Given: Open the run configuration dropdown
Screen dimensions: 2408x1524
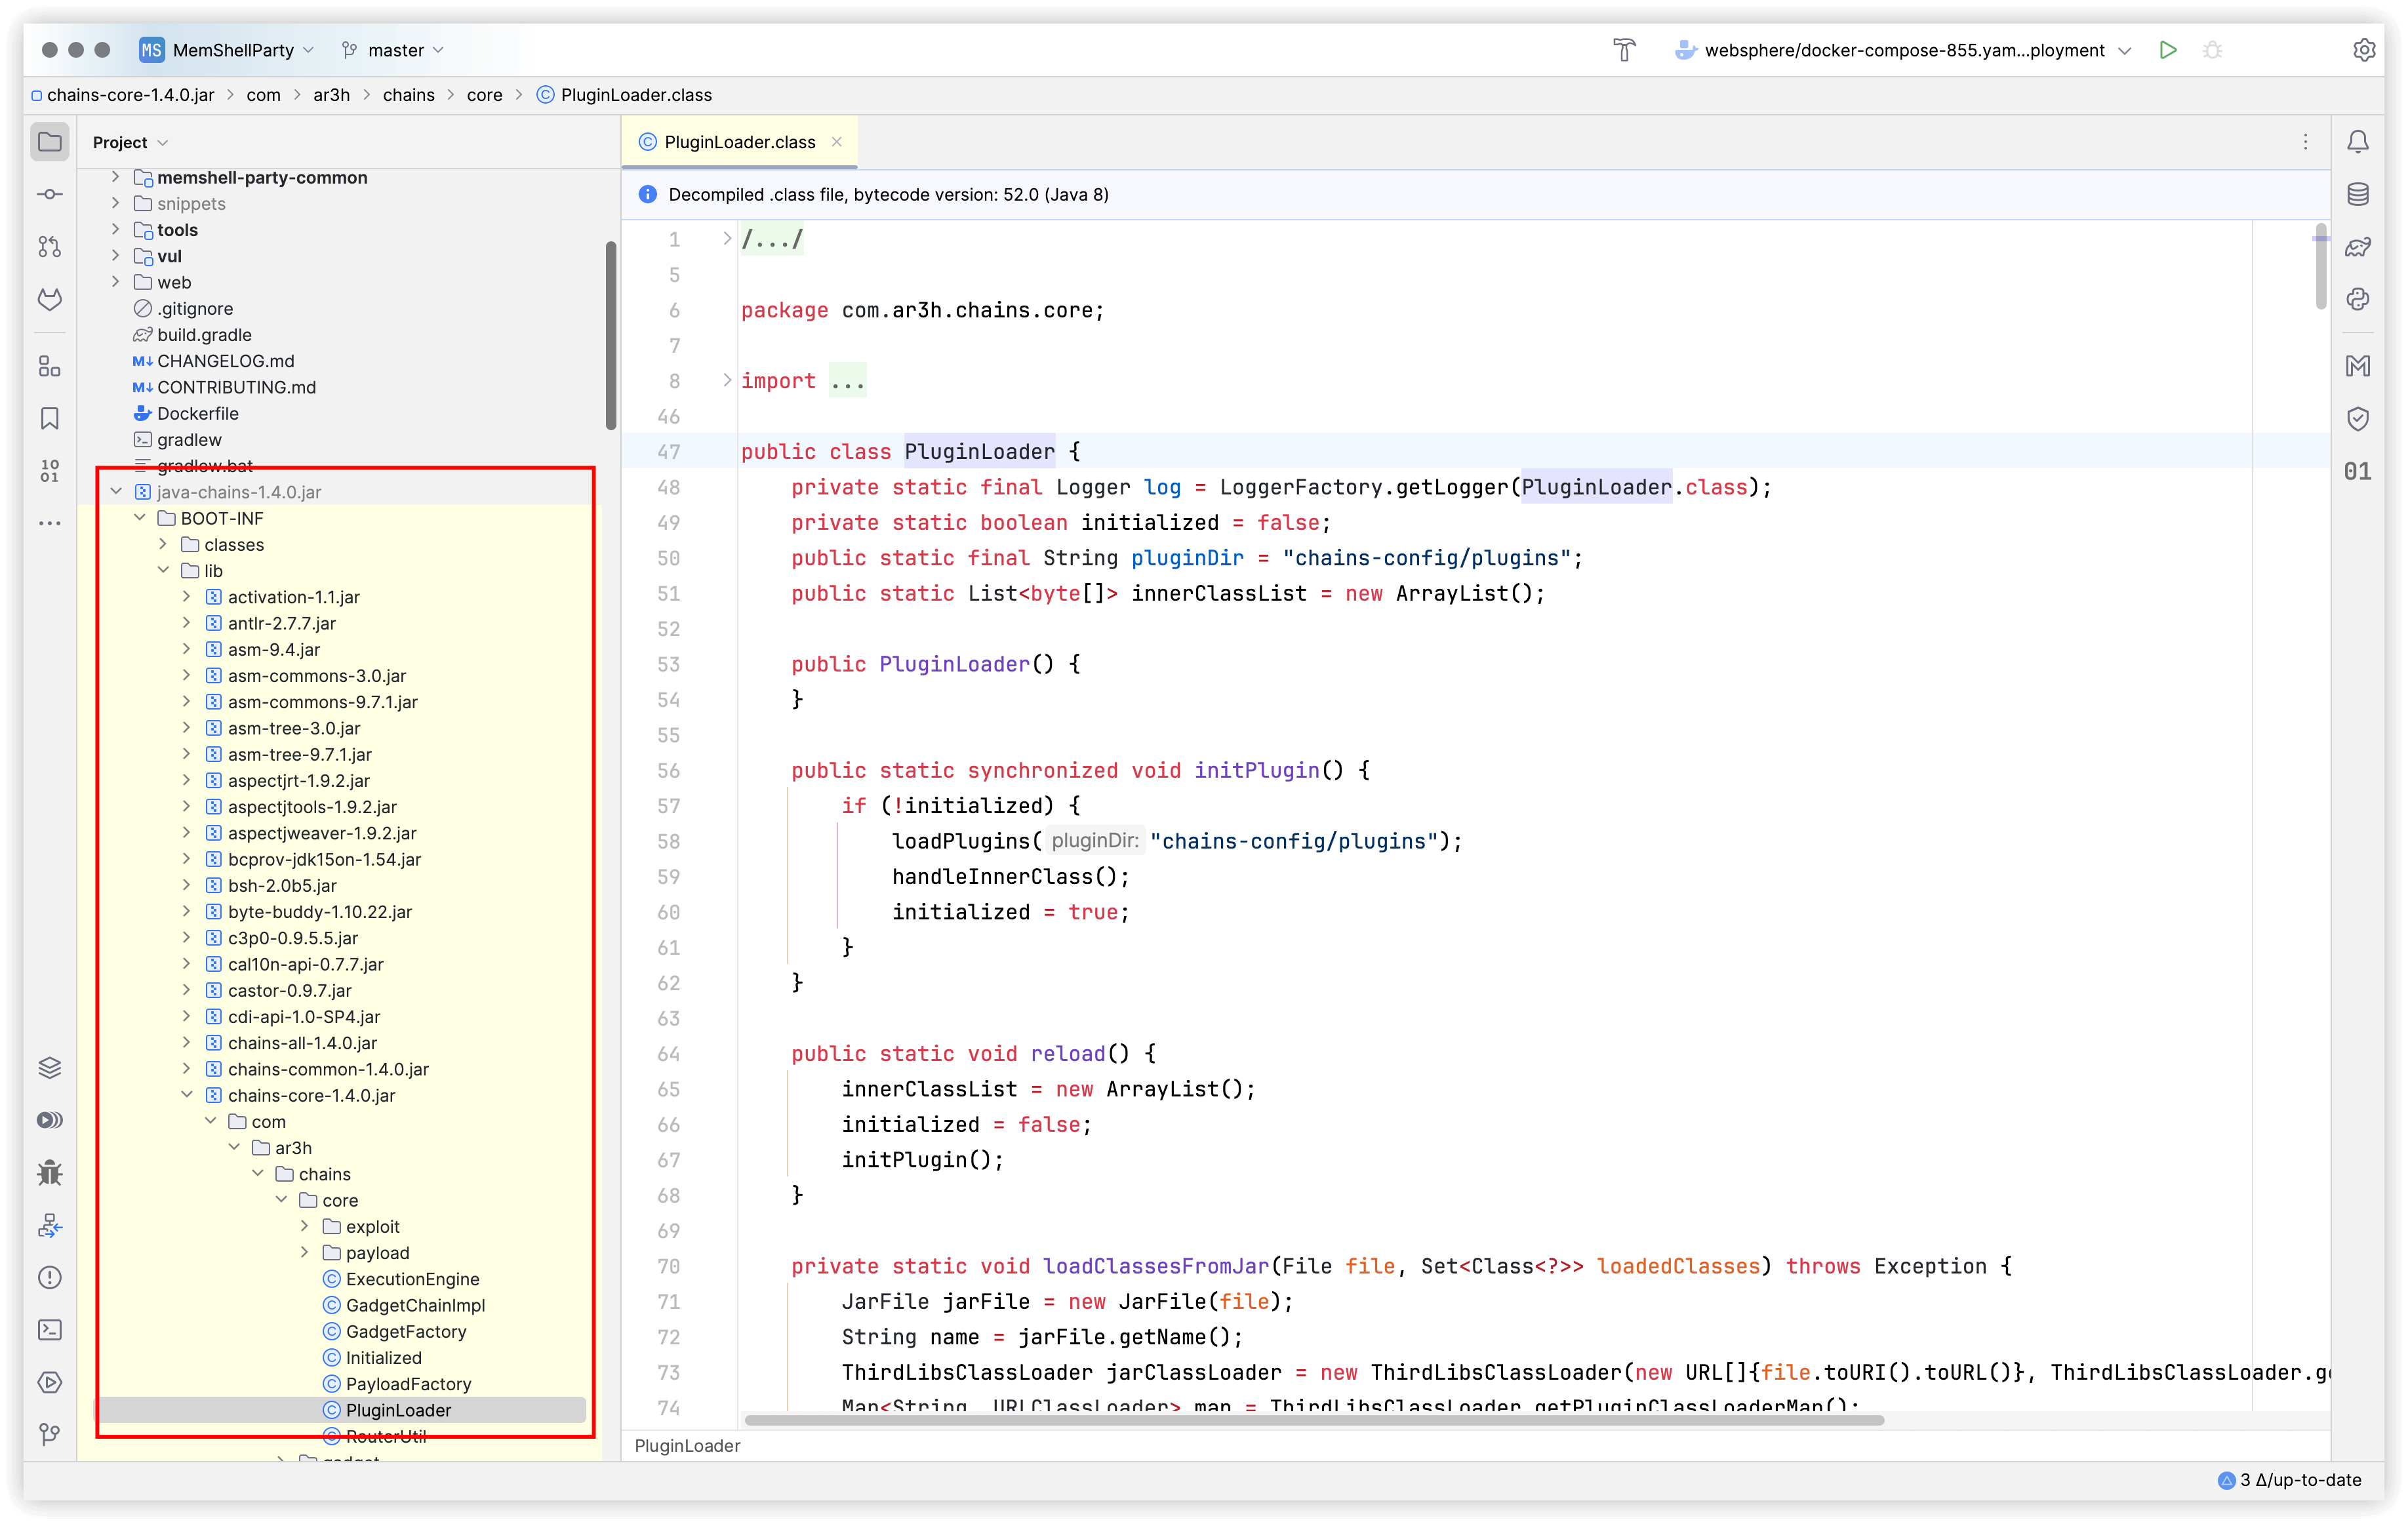Looking at the screenshot, I should (x=1906, y=50).
